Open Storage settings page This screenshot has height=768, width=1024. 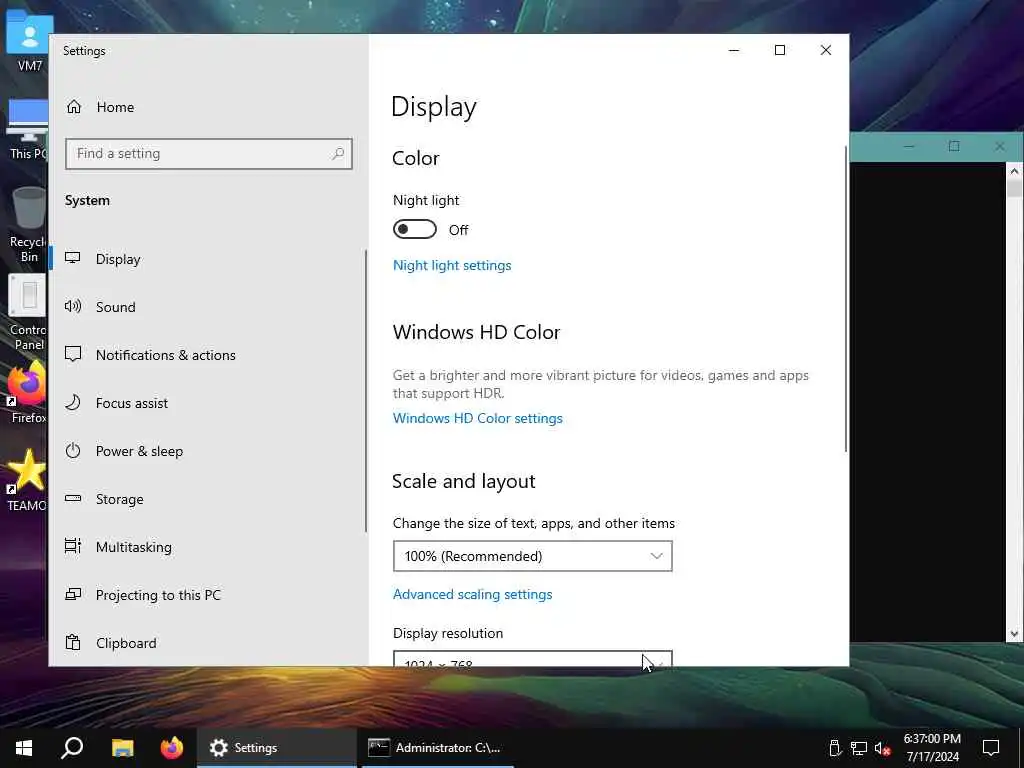120,499
